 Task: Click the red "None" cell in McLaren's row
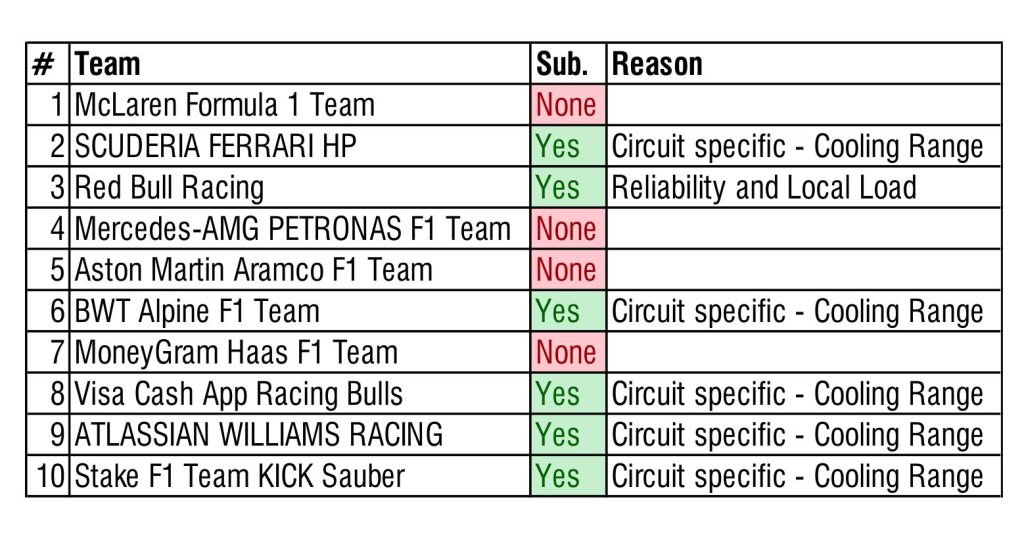click(x=566, y=105)
